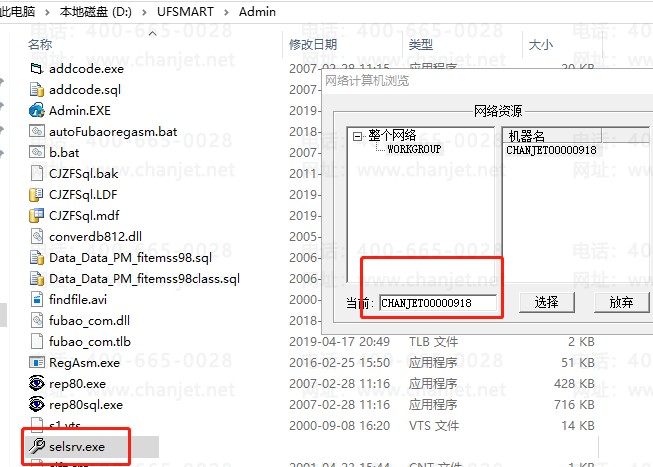Click the Admin.EXE application icon
The height and width of the screenshot is (467, 653).
tap(37, 110)
